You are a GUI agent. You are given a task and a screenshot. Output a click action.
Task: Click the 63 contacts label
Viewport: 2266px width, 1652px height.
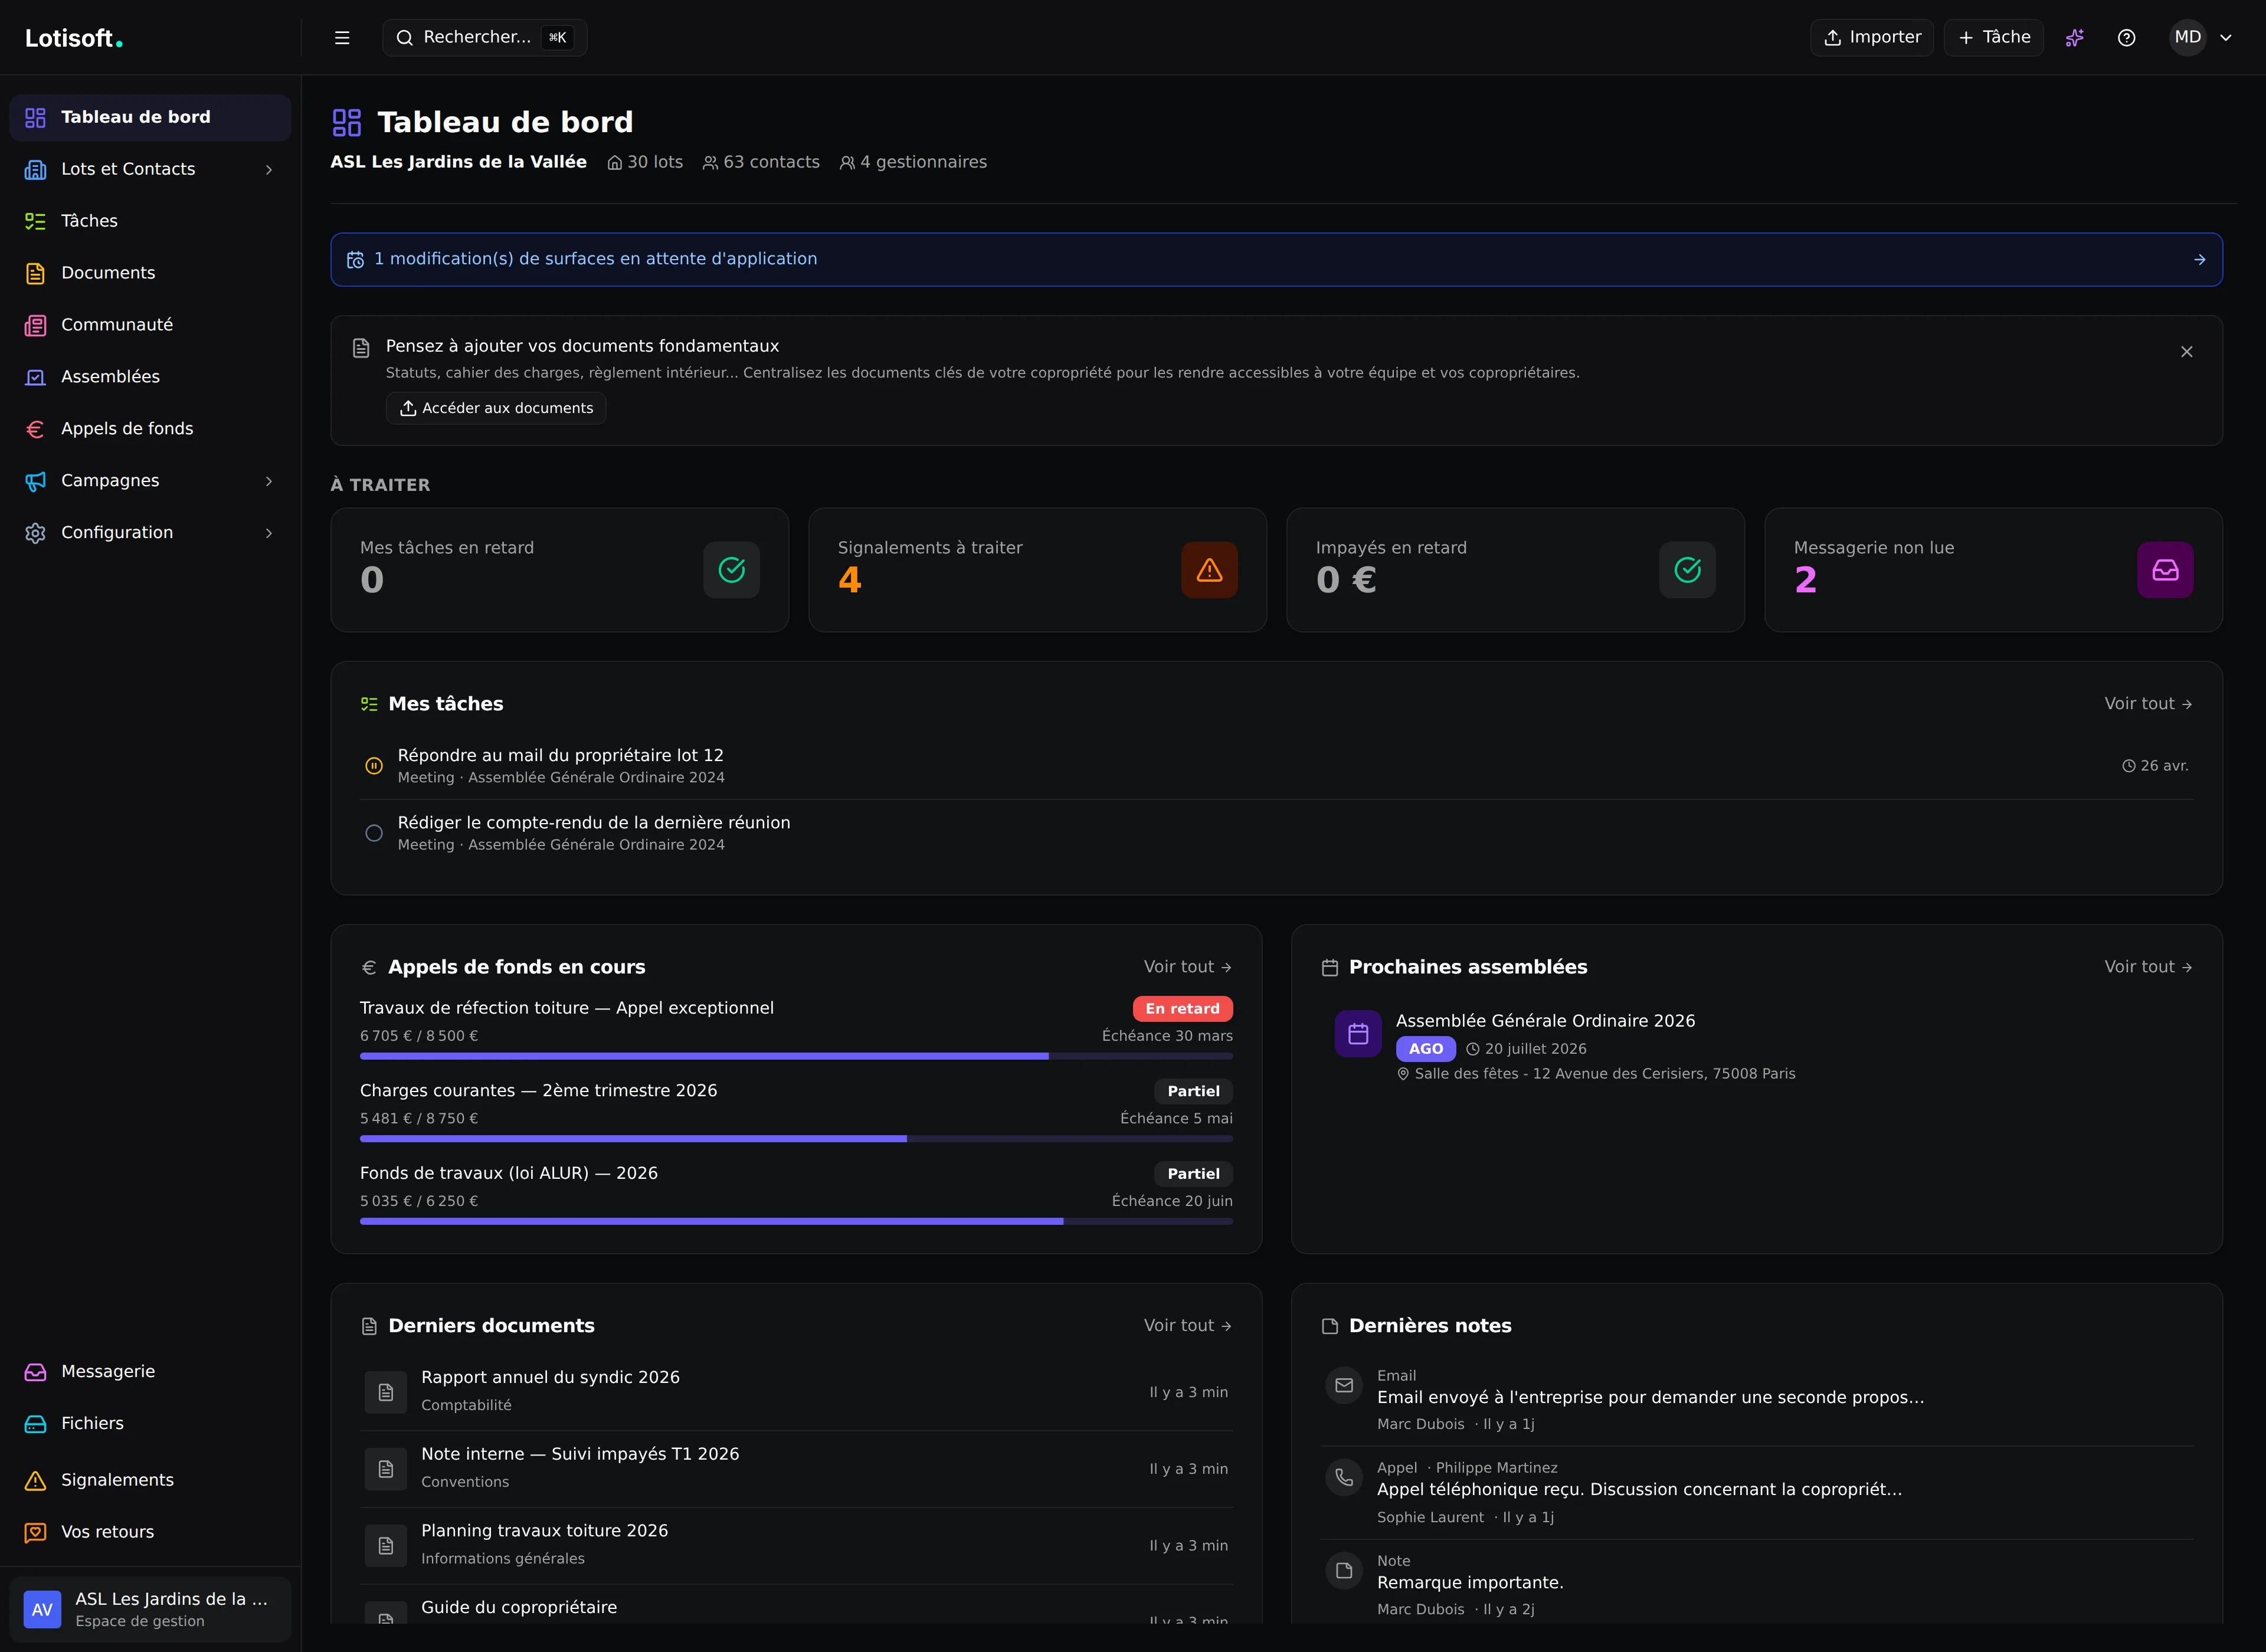760,162
